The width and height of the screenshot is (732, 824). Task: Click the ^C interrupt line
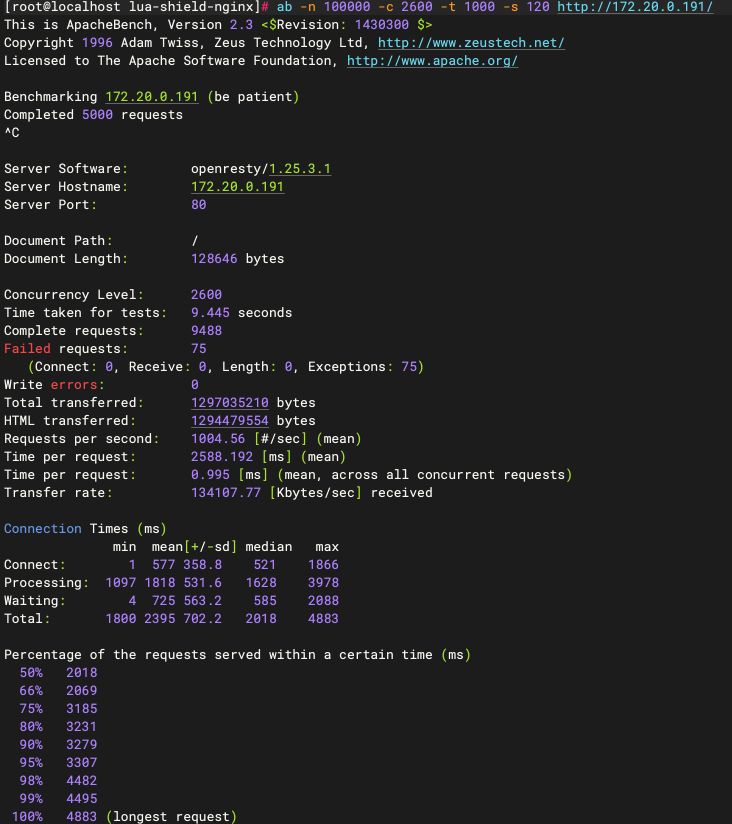[x=12, y=133]
